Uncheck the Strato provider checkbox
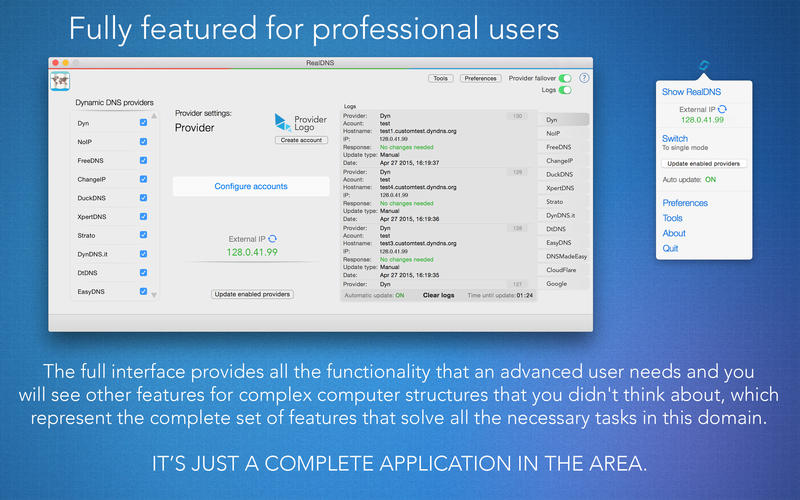 pos(143,235)
